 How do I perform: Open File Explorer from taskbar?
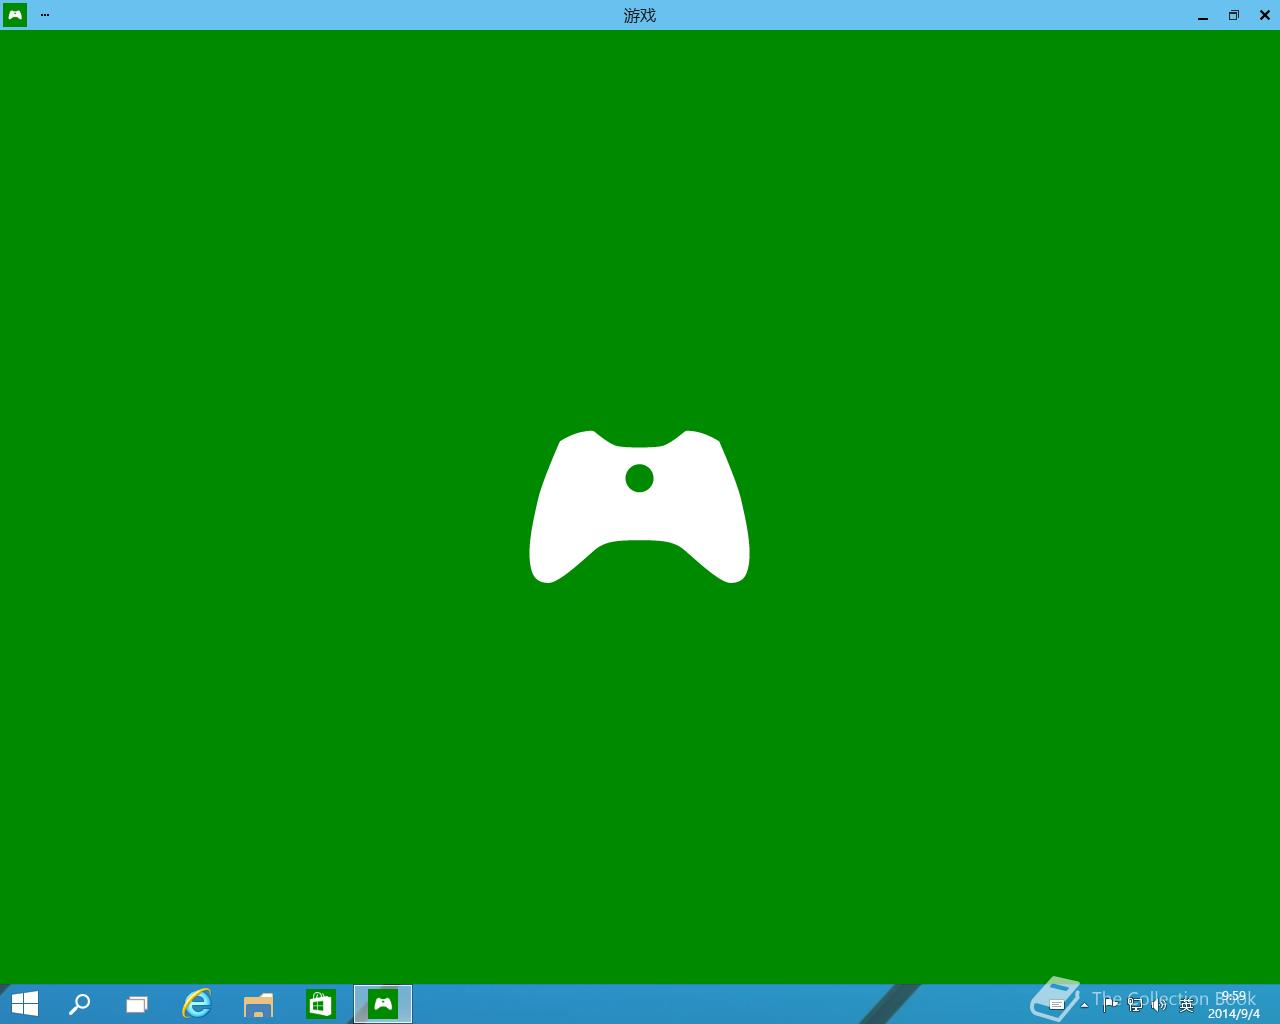tap(259, 1004)
